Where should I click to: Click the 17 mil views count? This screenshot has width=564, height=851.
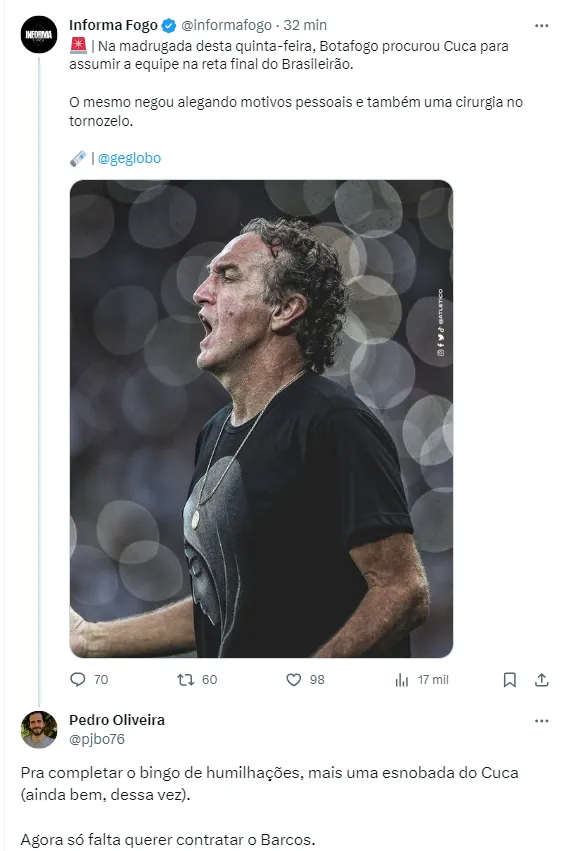433,679
